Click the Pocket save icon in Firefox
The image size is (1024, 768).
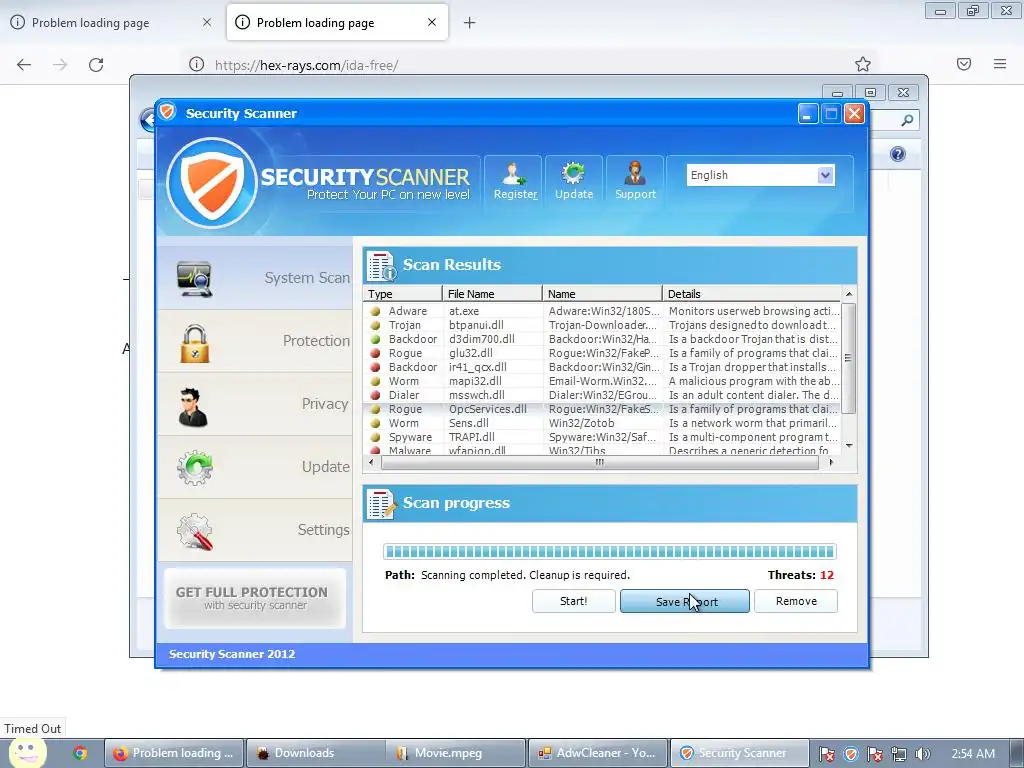click(964, 64)
